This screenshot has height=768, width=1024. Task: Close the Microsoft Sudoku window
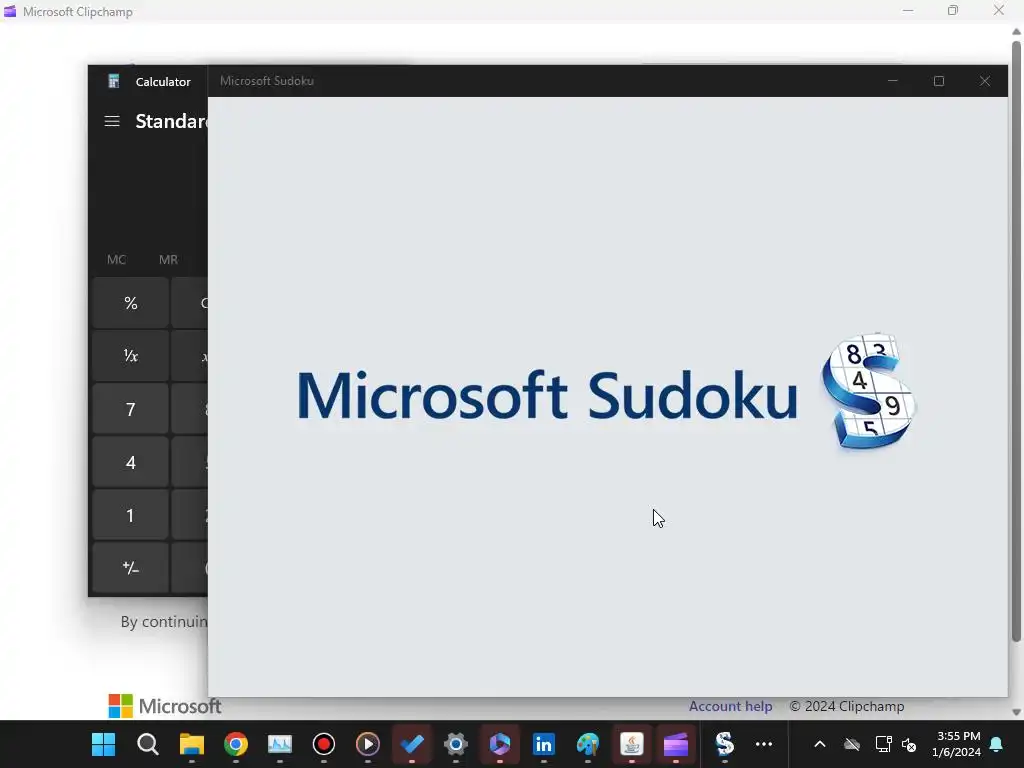coord(985,81)
